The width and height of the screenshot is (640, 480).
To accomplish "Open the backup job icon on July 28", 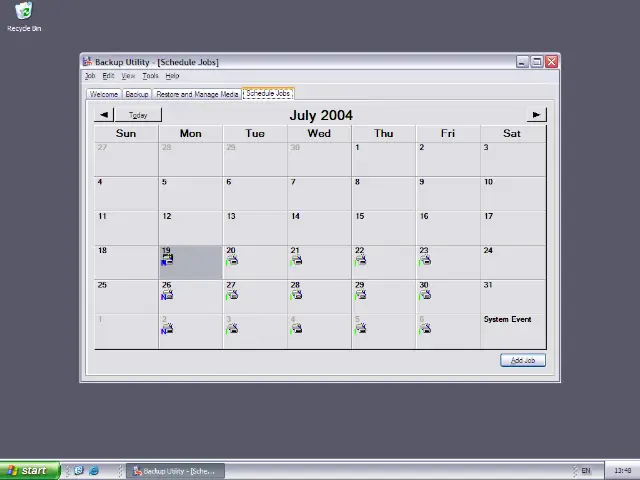I will click(x=296, y=295).
